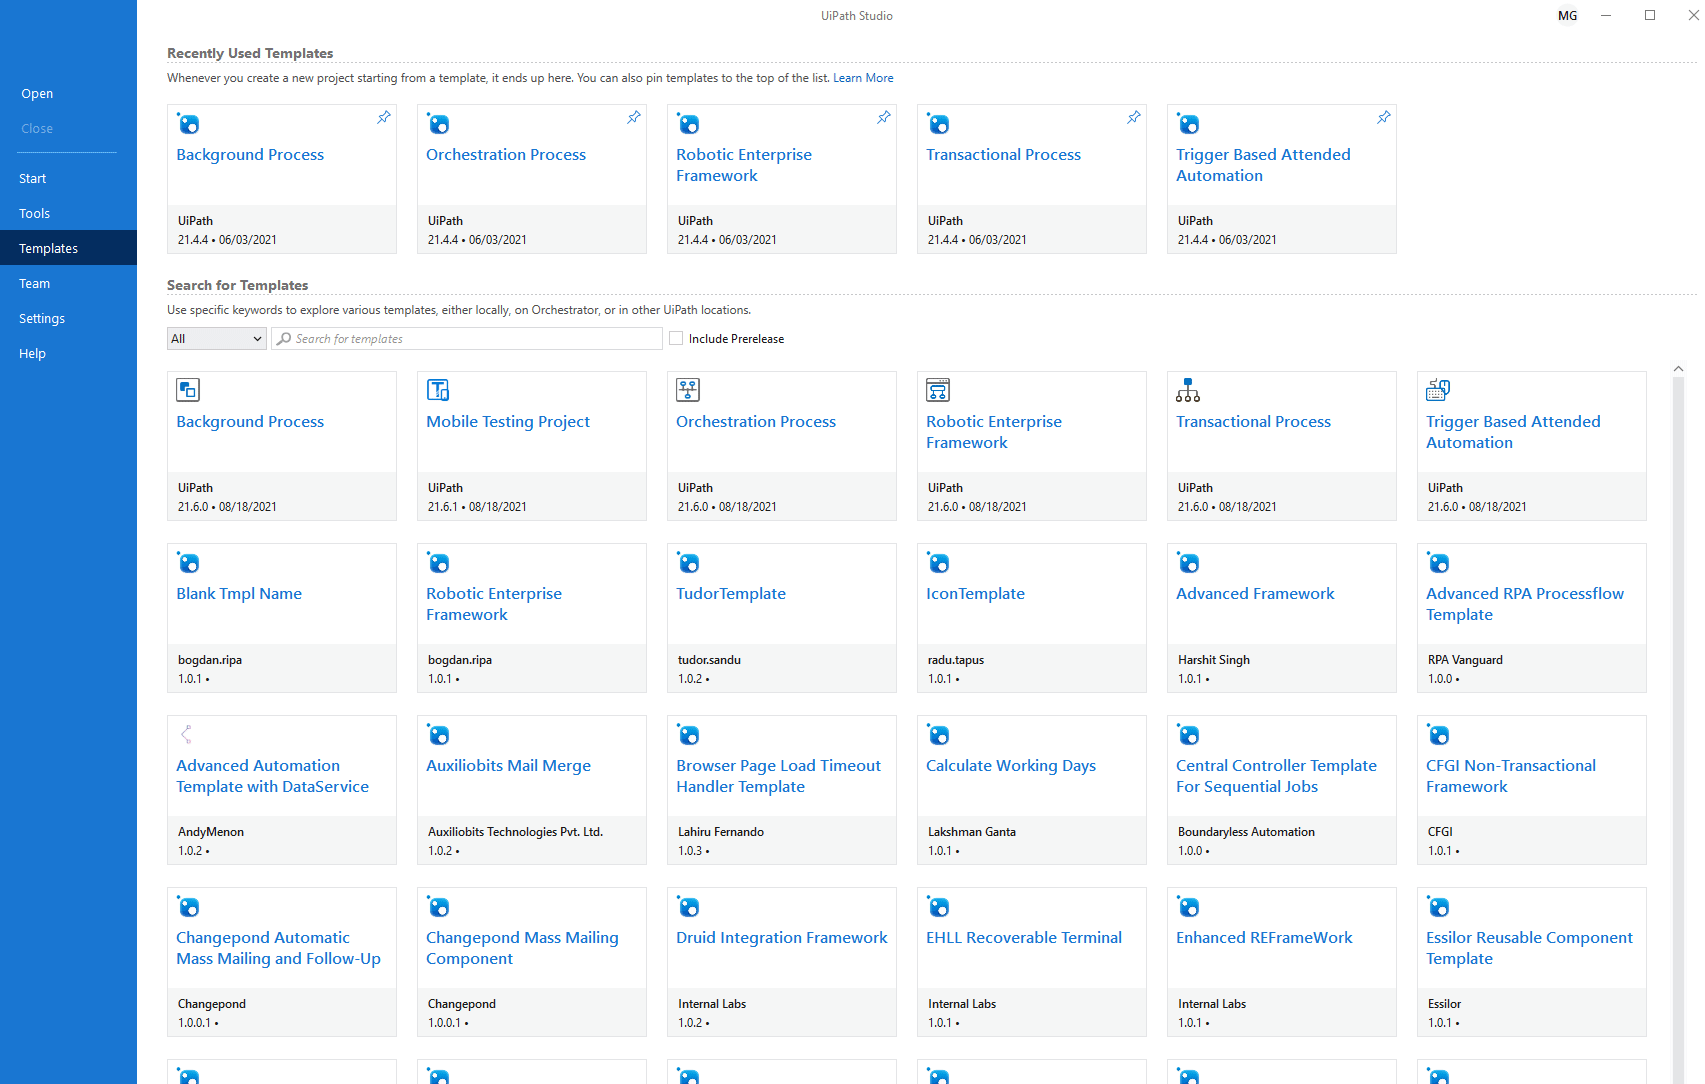Open the Calculate Working Days template title

click(x=1011, y=766)
